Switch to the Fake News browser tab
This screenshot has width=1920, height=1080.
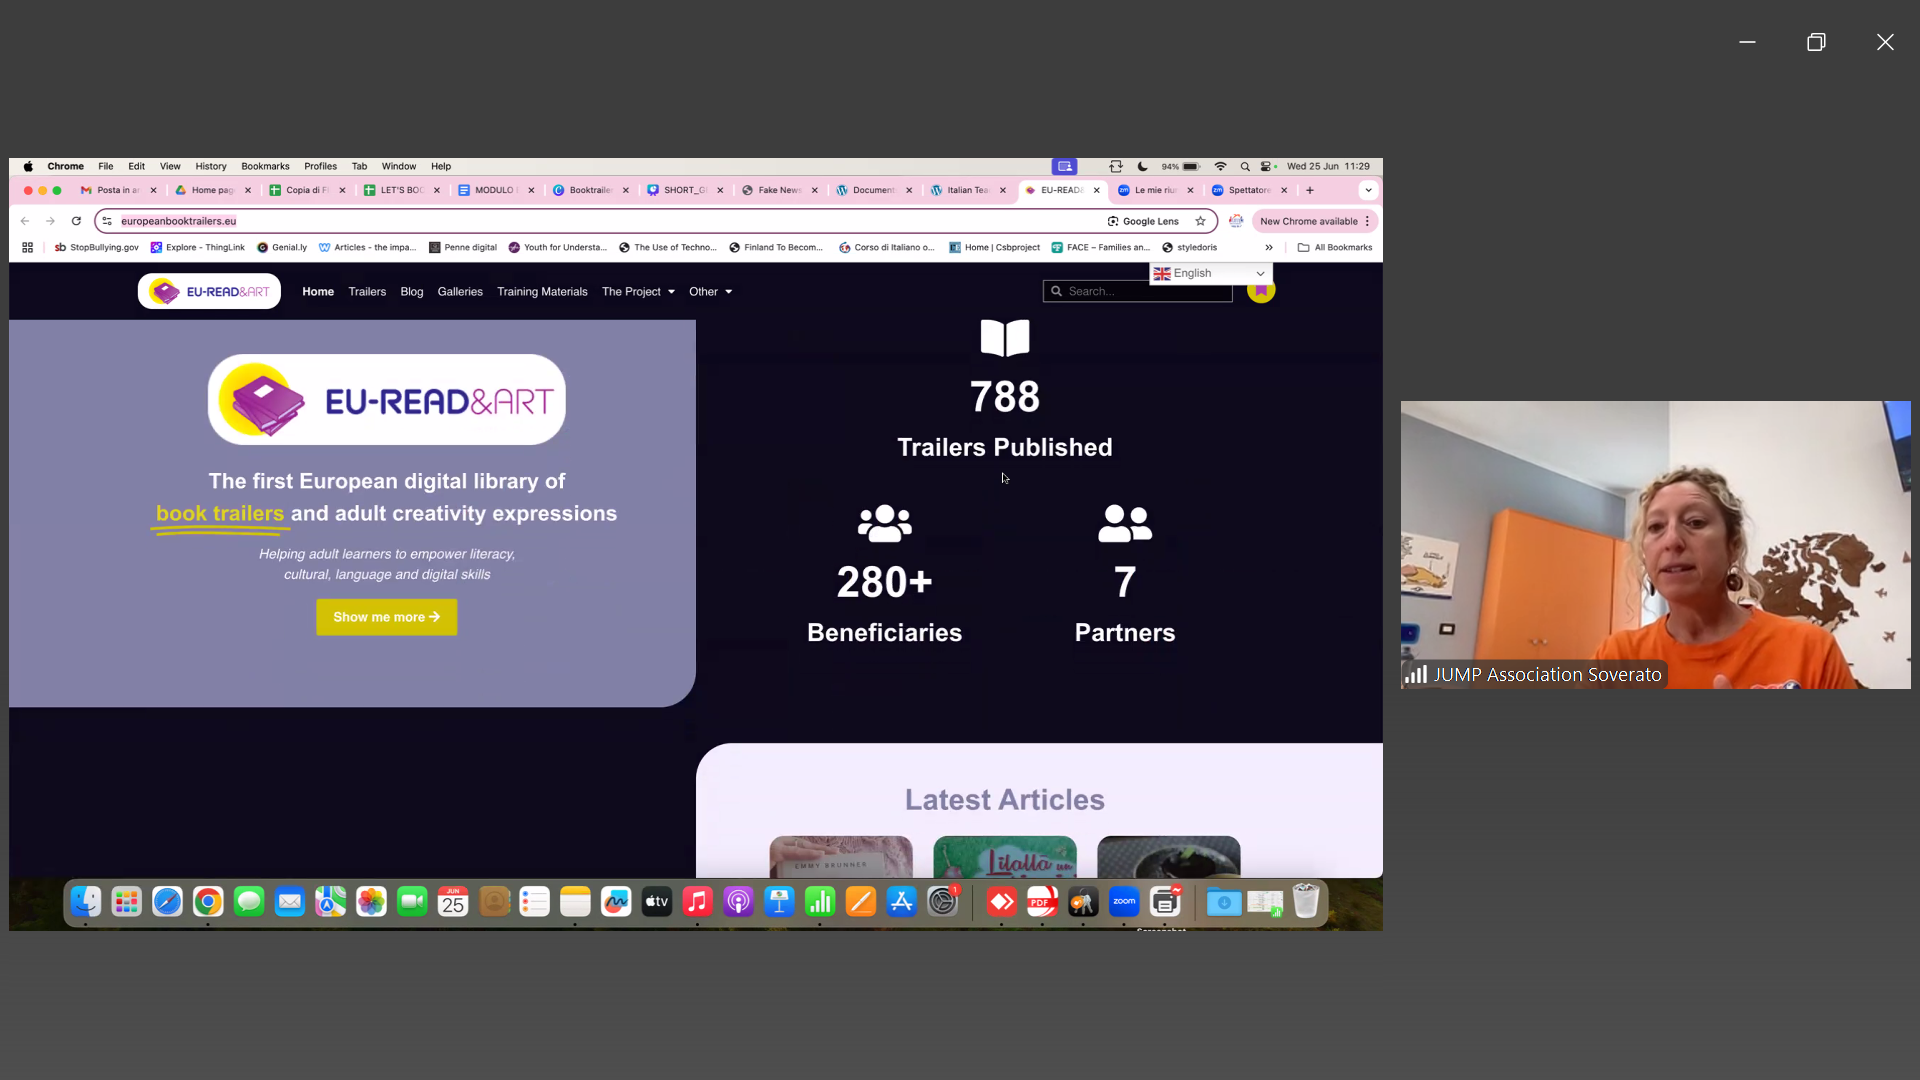tap(778, 190)
